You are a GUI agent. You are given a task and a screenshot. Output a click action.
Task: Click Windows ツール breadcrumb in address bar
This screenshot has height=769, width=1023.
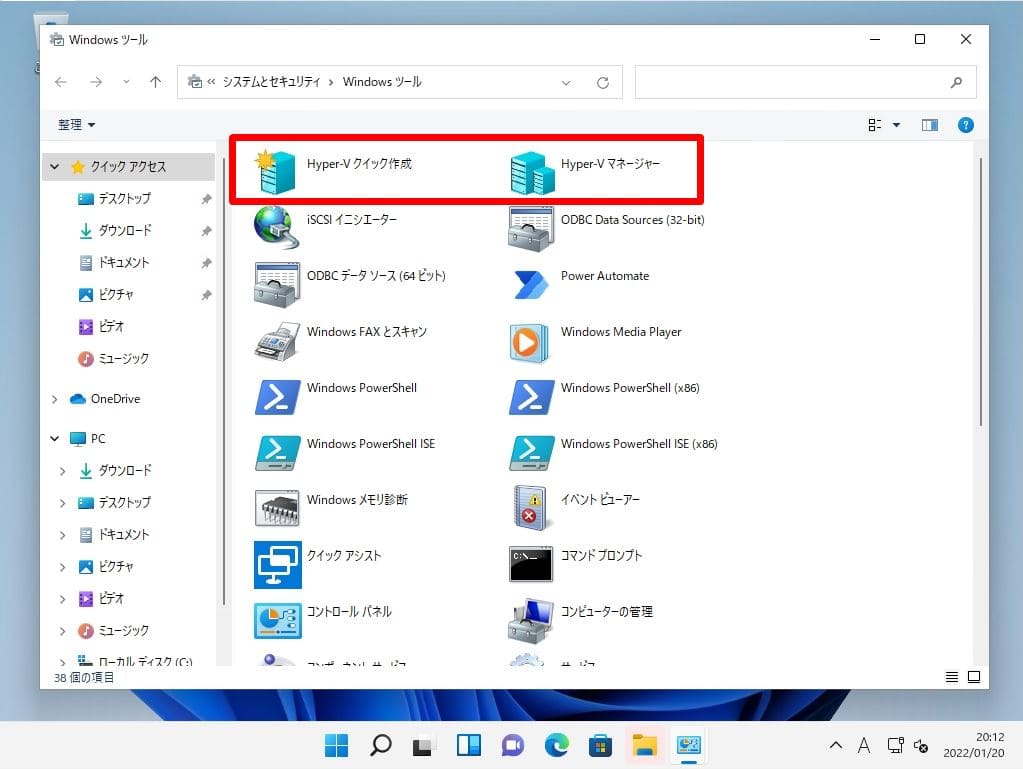pyautogui.click(x=382, y=82)
